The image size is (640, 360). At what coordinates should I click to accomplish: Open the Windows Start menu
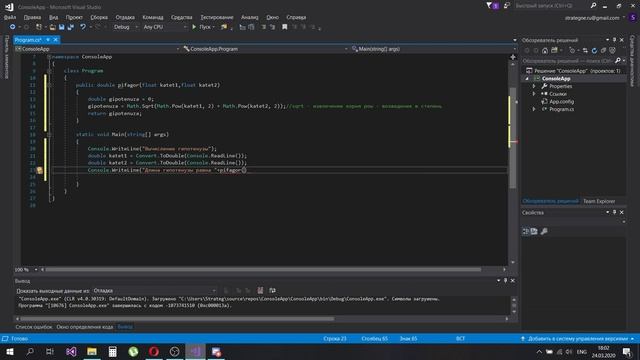point(9,352)
